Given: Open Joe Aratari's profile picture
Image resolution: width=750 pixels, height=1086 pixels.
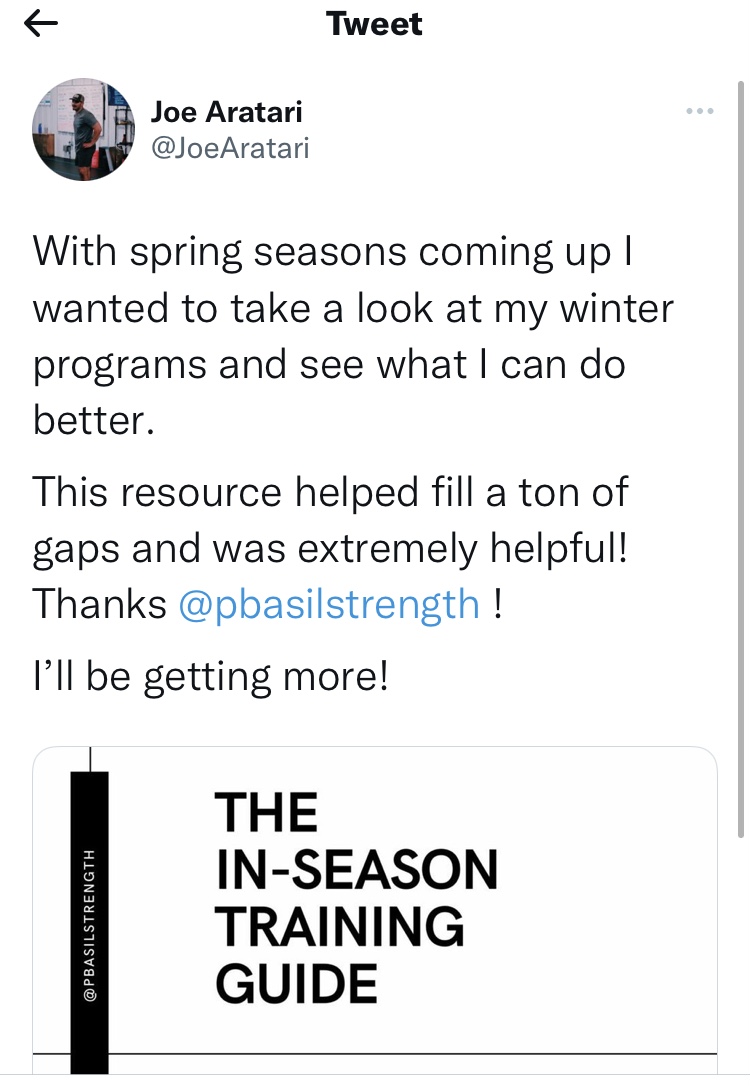Looking at the screenshot, I should [82, 130].
